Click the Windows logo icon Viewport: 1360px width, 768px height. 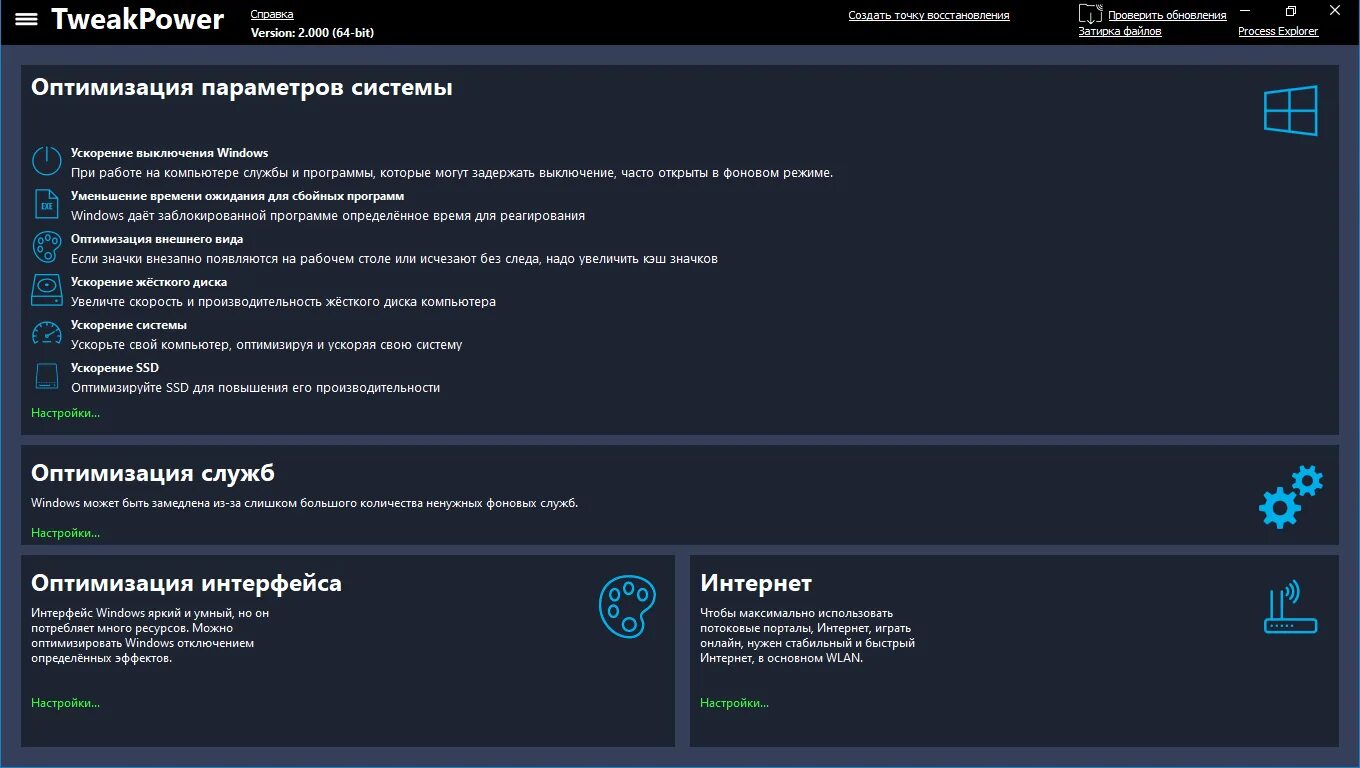coord(1290,110)
